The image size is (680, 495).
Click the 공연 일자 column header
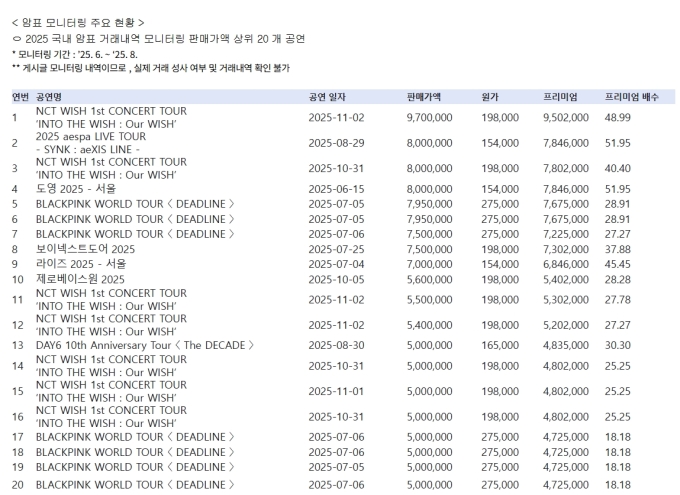point(327,97)
